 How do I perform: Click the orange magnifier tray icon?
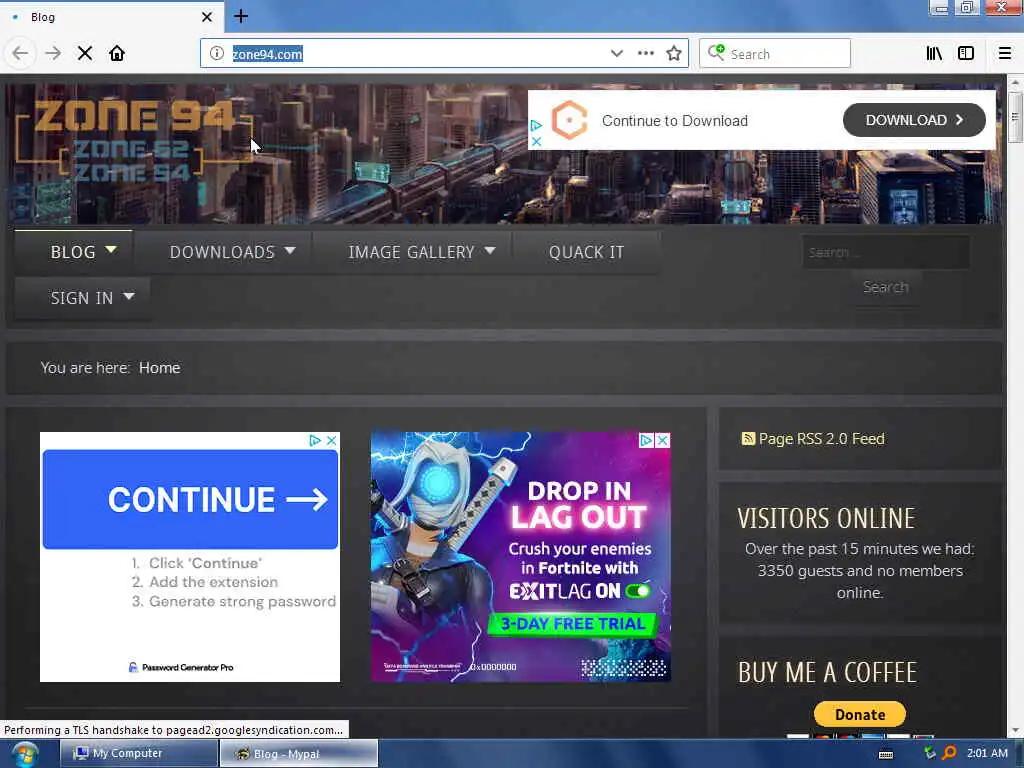pyautogui.click(x=950, y=753)
